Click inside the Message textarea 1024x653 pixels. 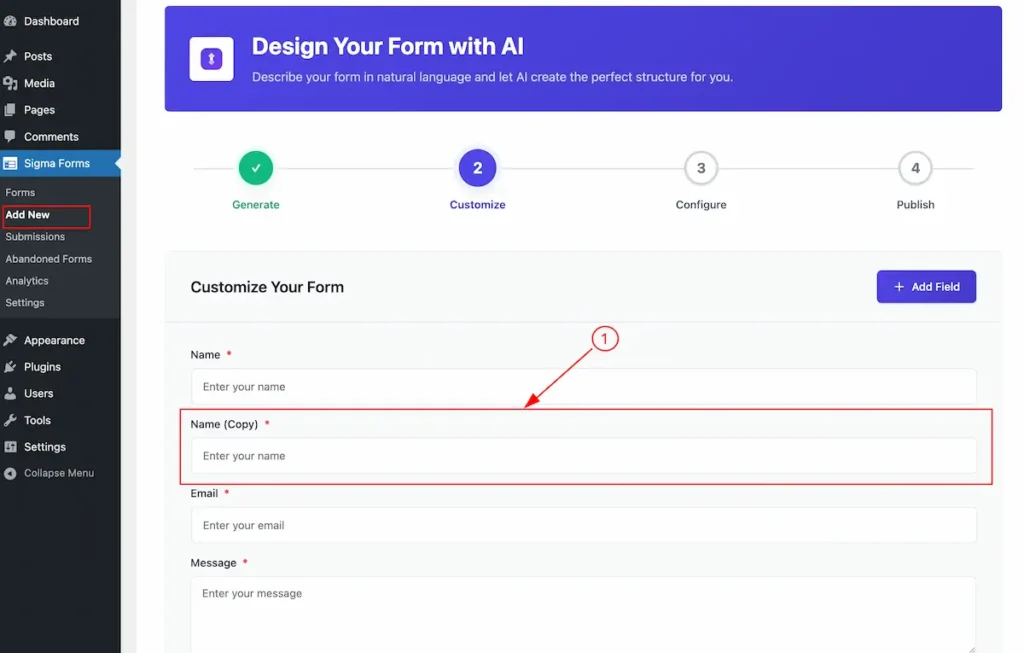[584, 614]
